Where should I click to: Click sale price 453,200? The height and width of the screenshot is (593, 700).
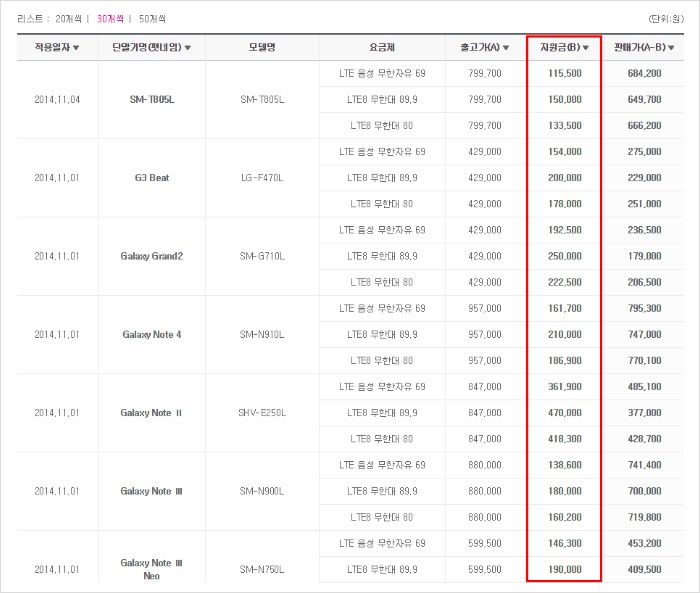[644, 543]
